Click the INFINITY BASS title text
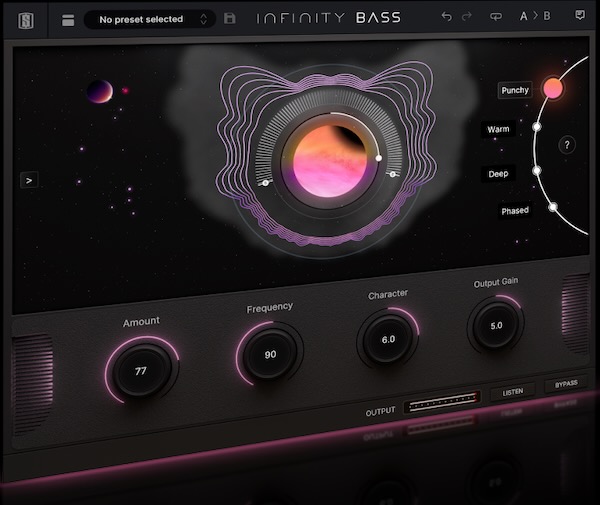Viewport: 600px width, 505px height. click(x=329, y=18)
